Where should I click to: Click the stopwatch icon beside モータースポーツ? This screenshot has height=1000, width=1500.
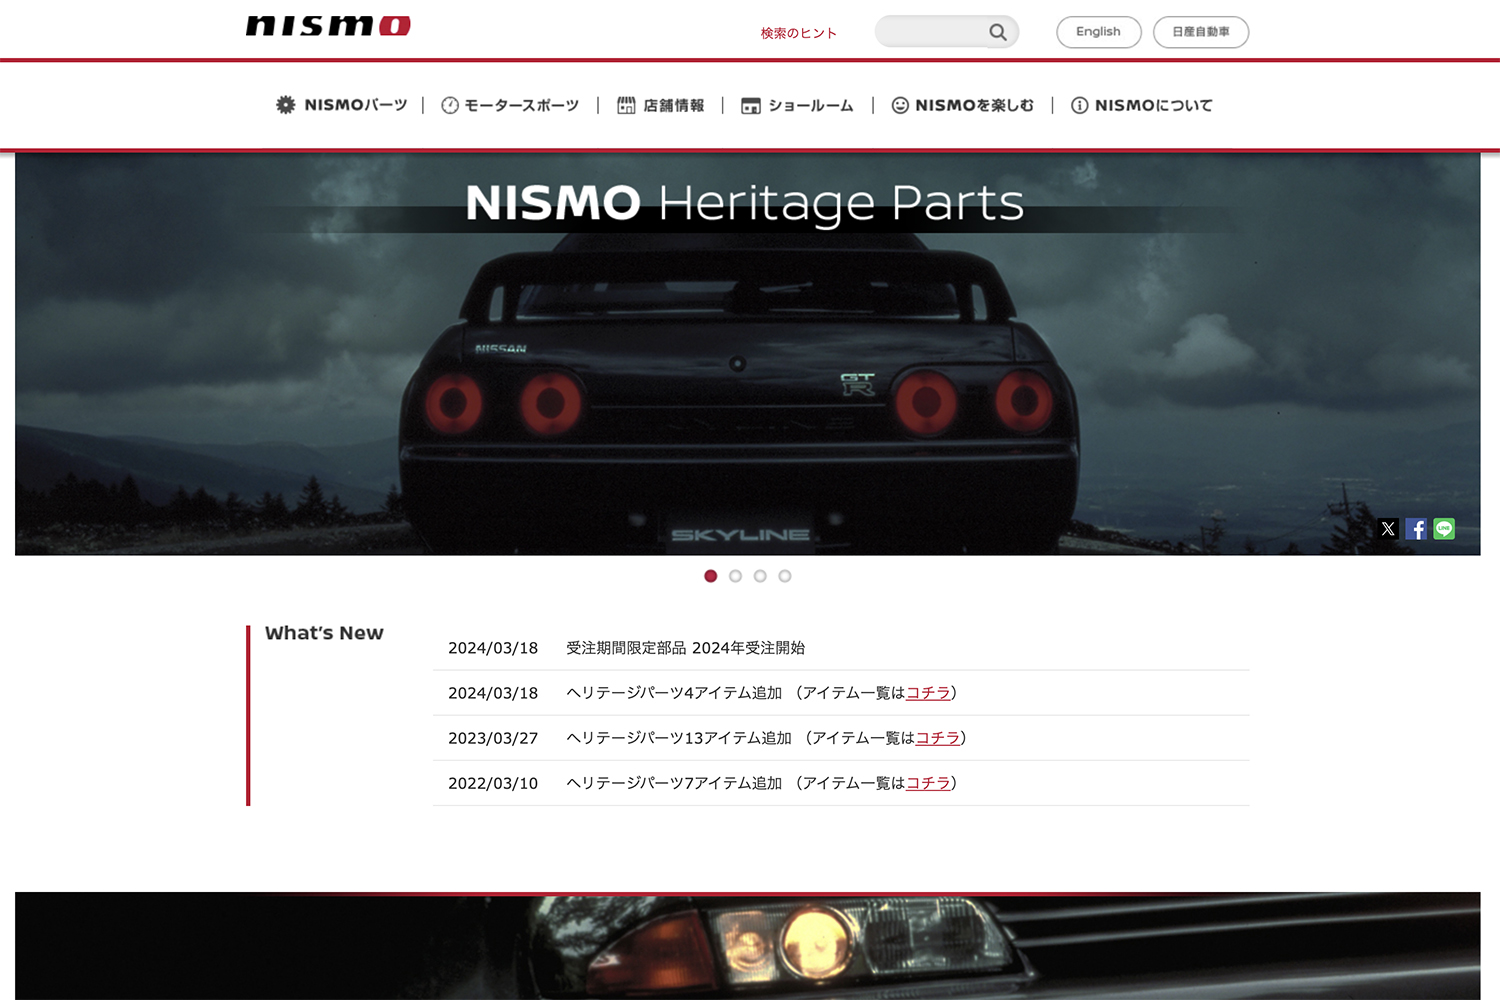pos(450,105)
